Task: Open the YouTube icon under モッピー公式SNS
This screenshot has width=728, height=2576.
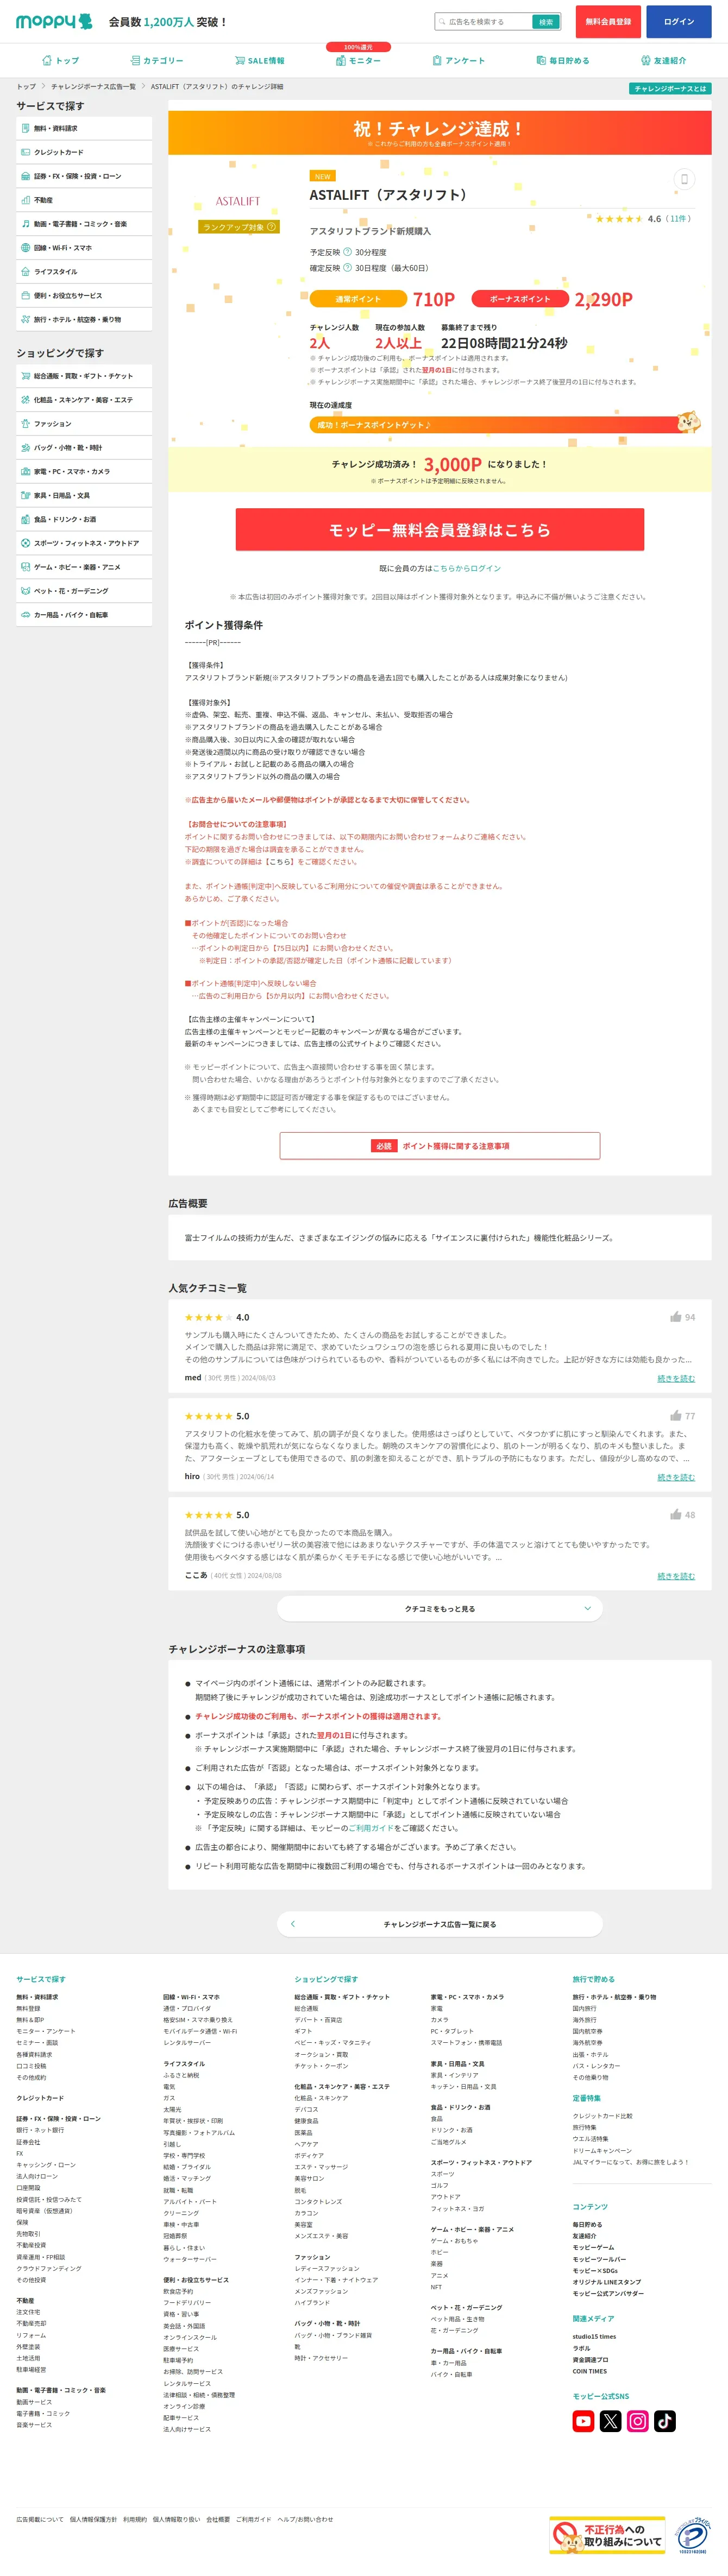Action: [x=583, y=2420]
